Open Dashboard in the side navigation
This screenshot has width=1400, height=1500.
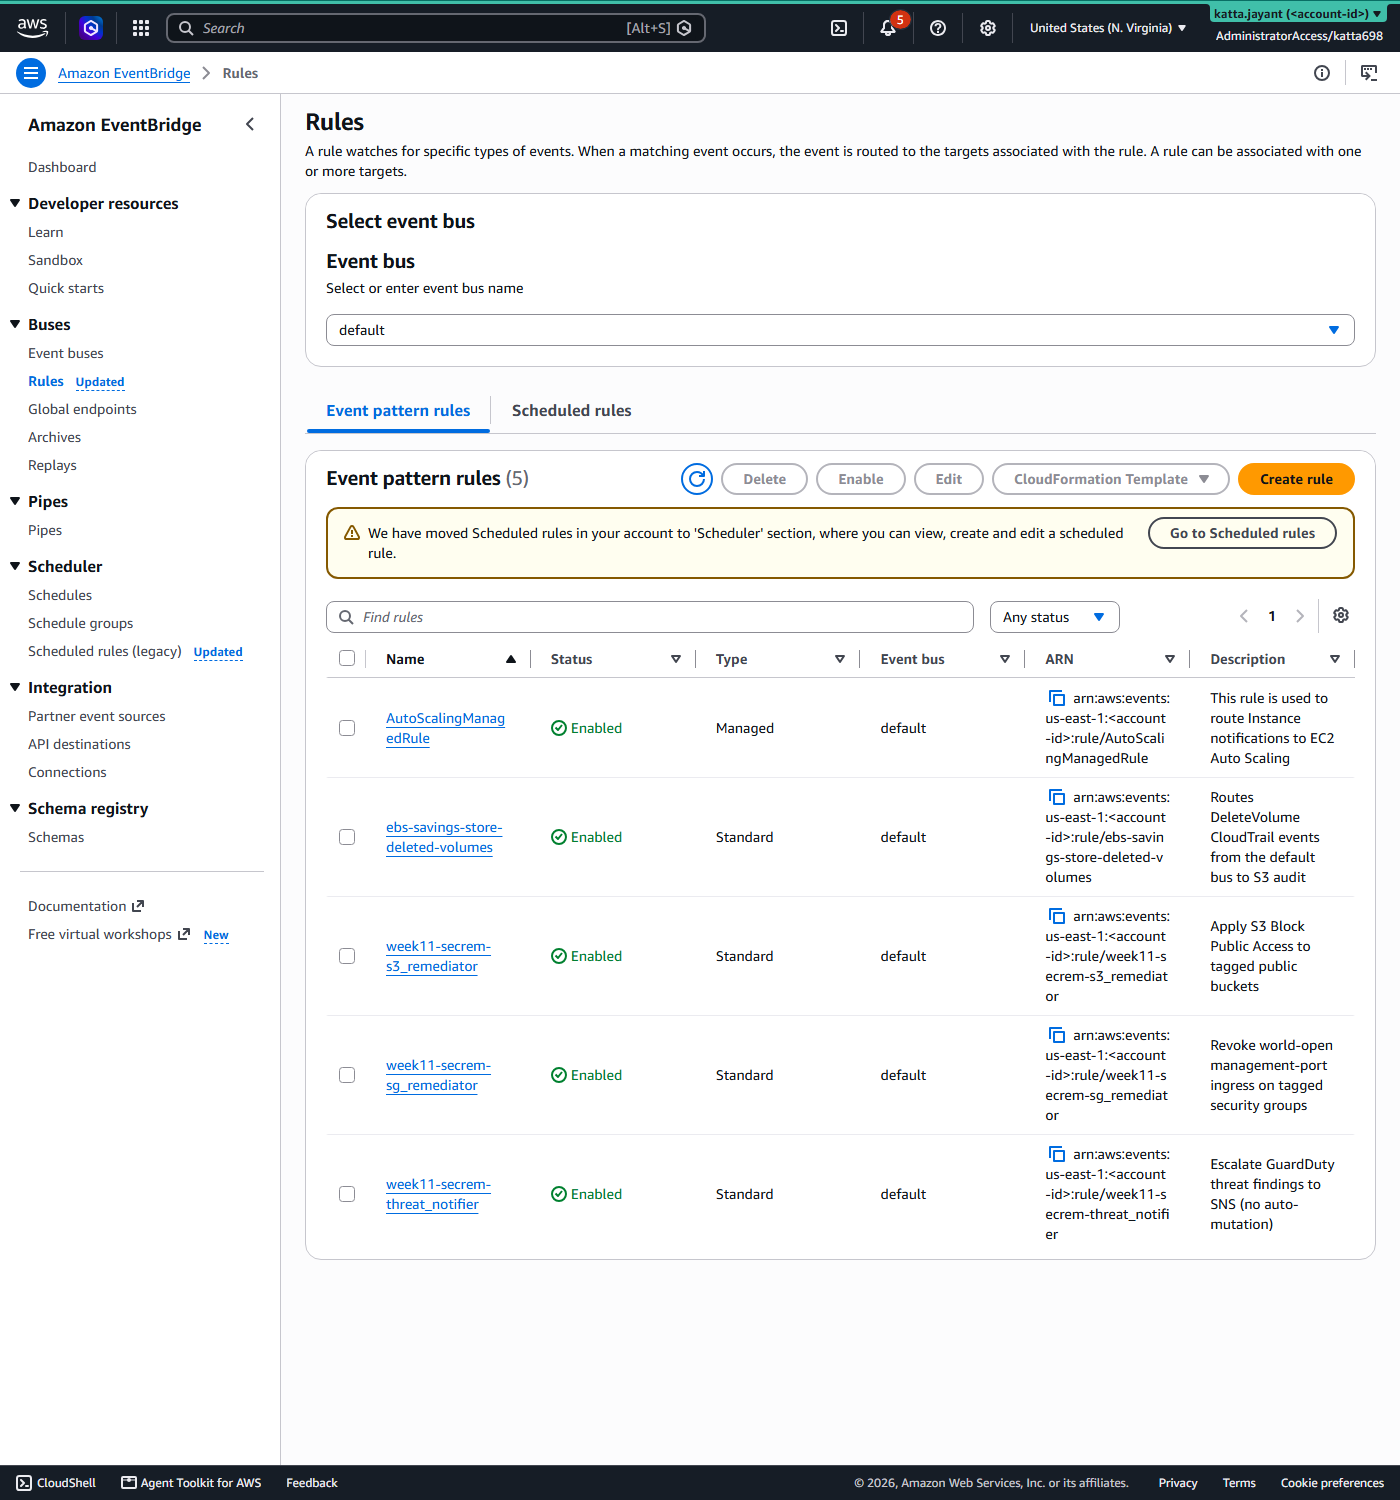pos(62,167)
